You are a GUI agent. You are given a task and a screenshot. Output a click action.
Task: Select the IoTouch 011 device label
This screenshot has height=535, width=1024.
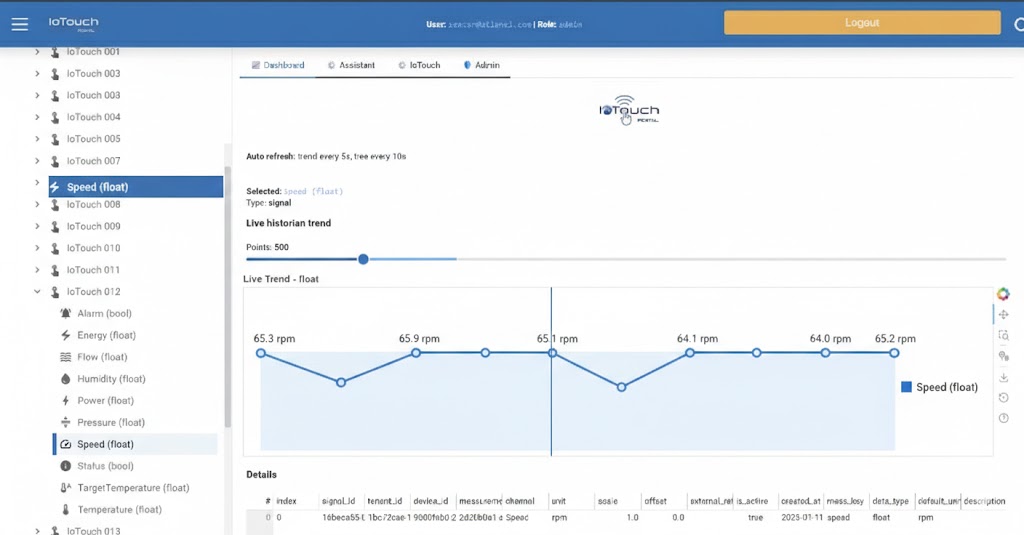93,270
